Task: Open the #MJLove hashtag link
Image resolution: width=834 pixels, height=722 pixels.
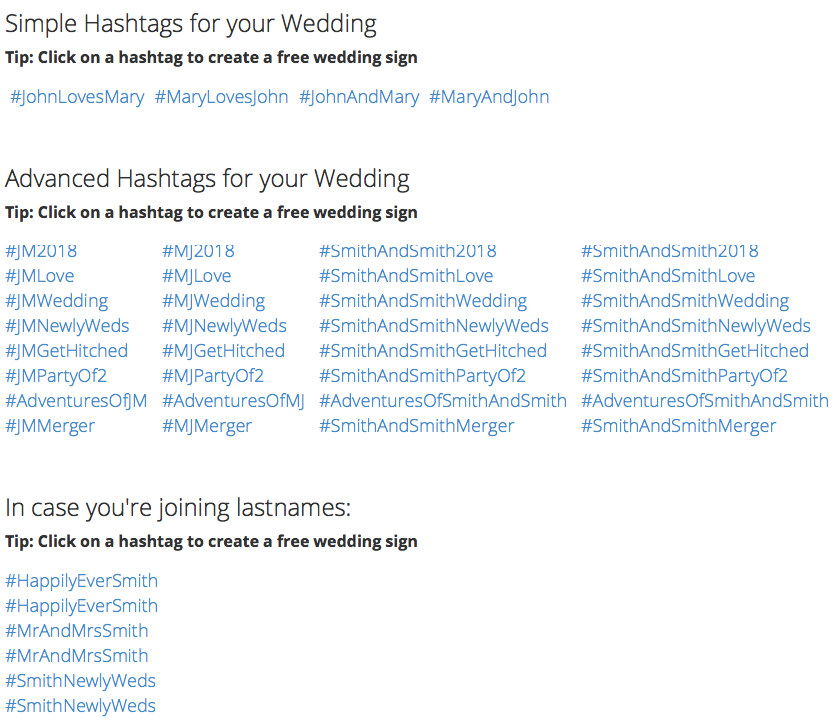Action: [x=197, y=276]
